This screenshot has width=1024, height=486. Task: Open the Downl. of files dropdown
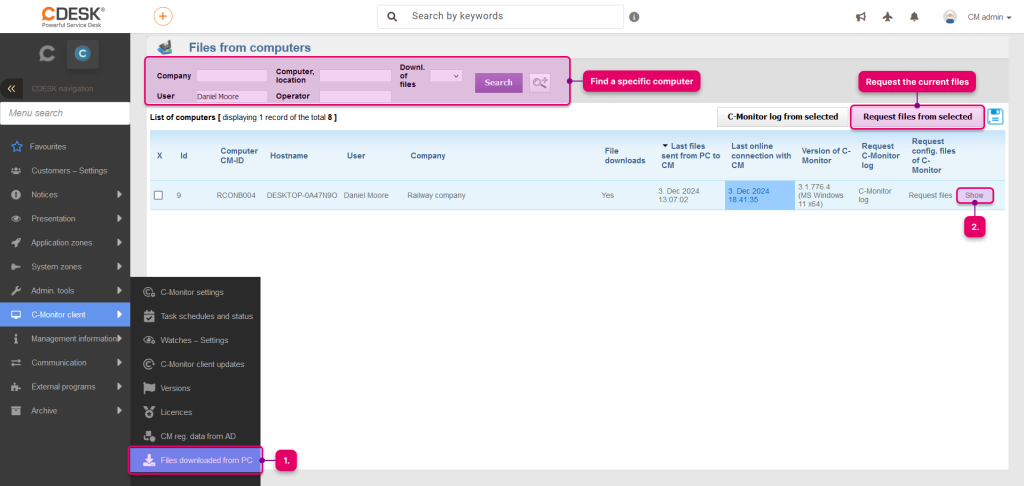[x=446, y=76]
